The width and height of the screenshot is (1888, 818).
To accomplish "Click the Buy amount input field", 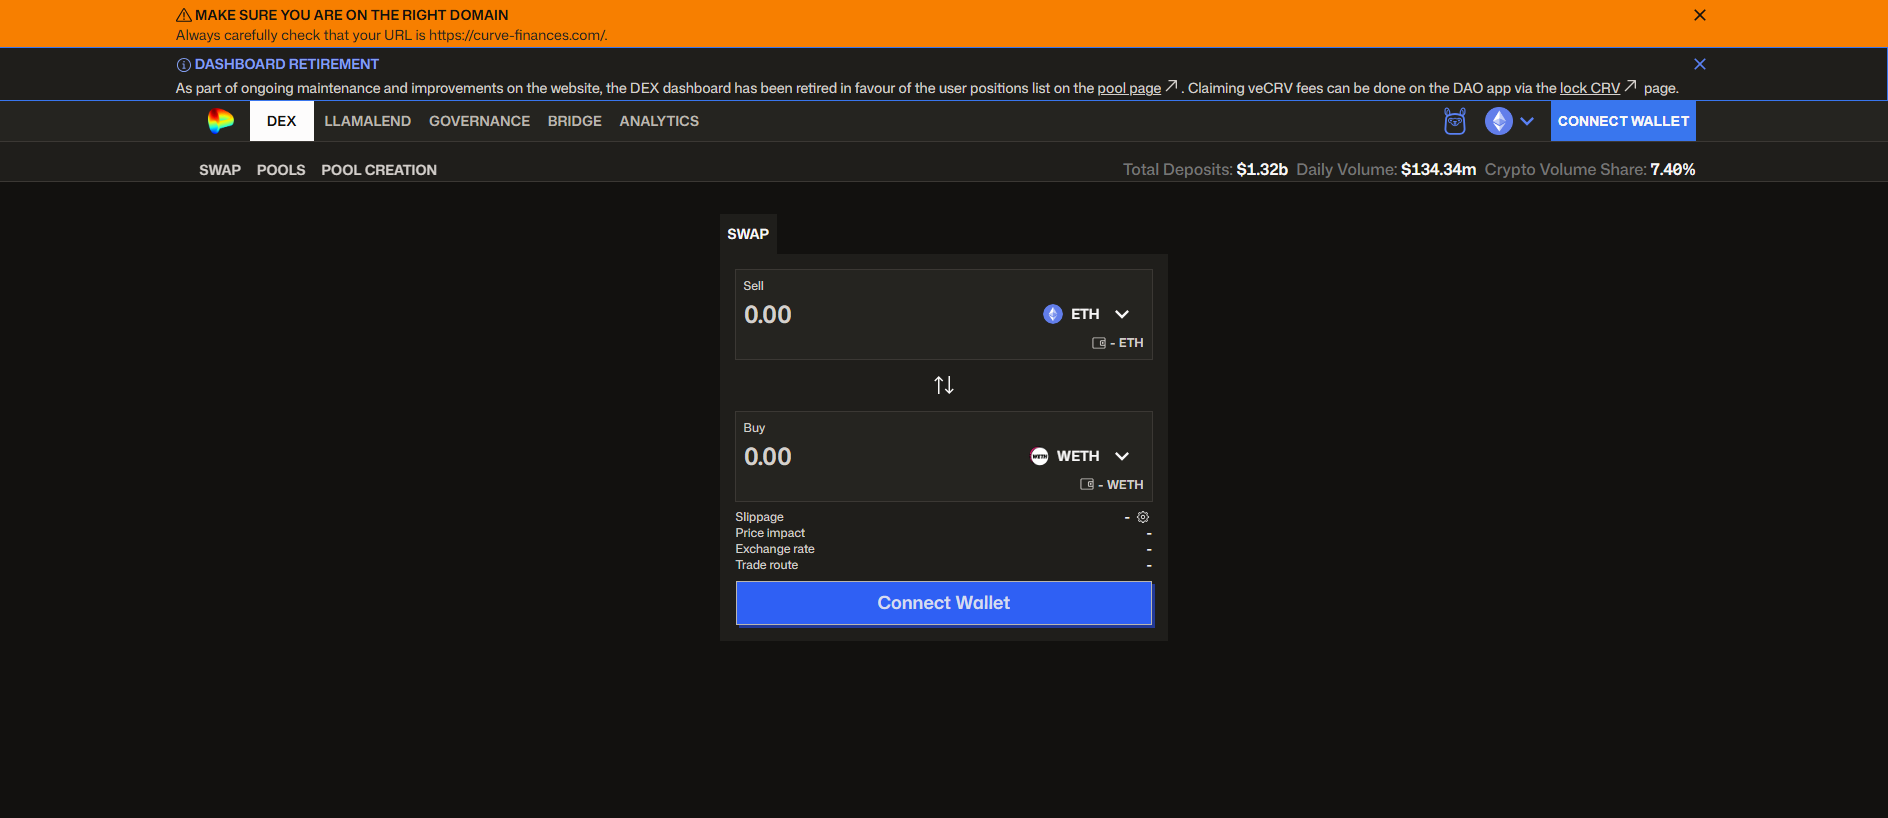I will click(880, 457).
